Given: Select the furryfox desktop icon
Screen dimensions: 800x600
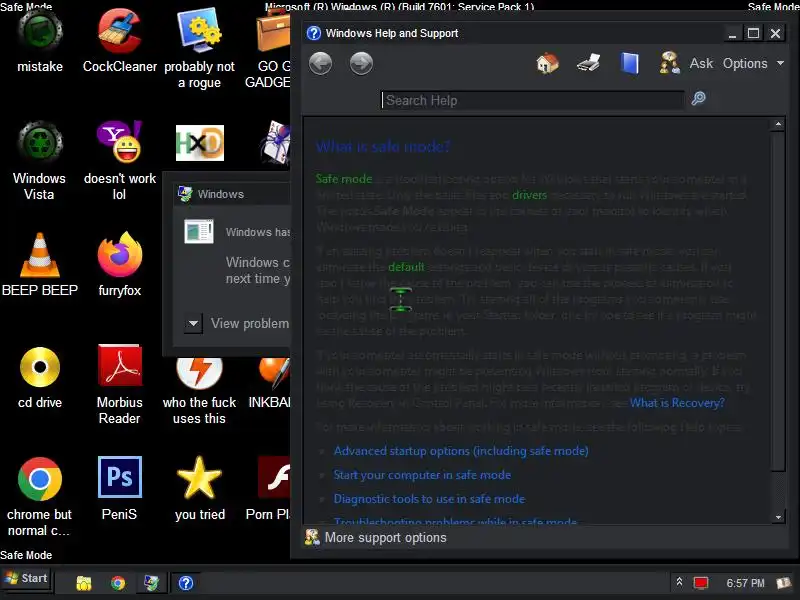Looking at the screenshot, I should click(x=119, y=264).
